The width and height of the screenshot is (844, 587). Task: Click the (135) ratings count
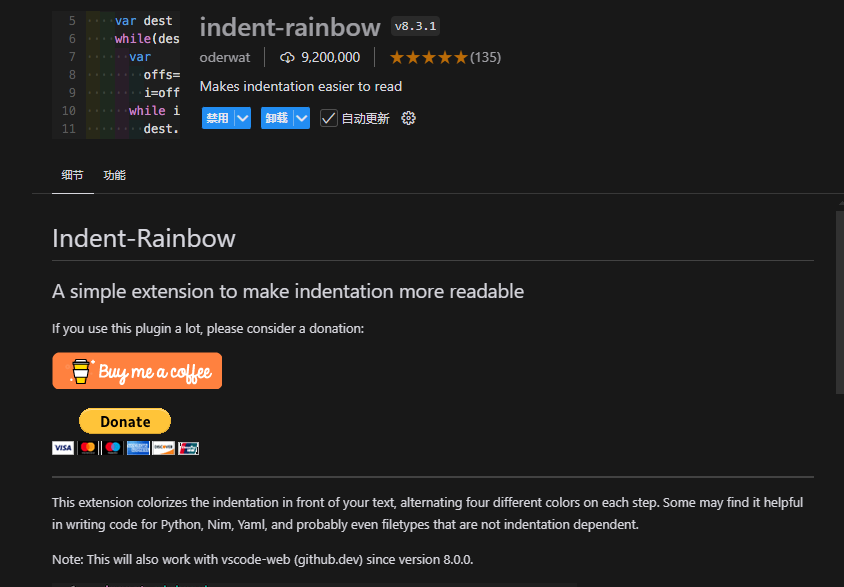486,58
